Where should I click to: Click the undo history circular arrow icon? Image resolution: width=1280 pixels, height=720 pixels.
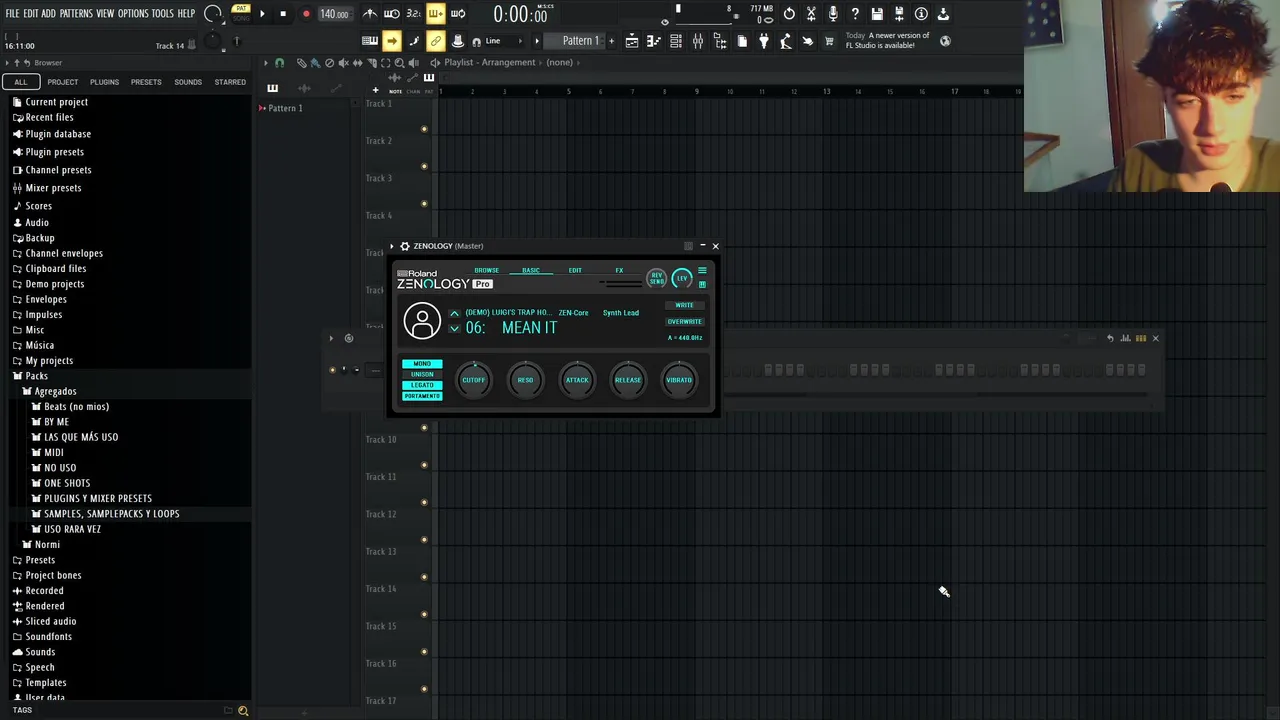point(789,14)
